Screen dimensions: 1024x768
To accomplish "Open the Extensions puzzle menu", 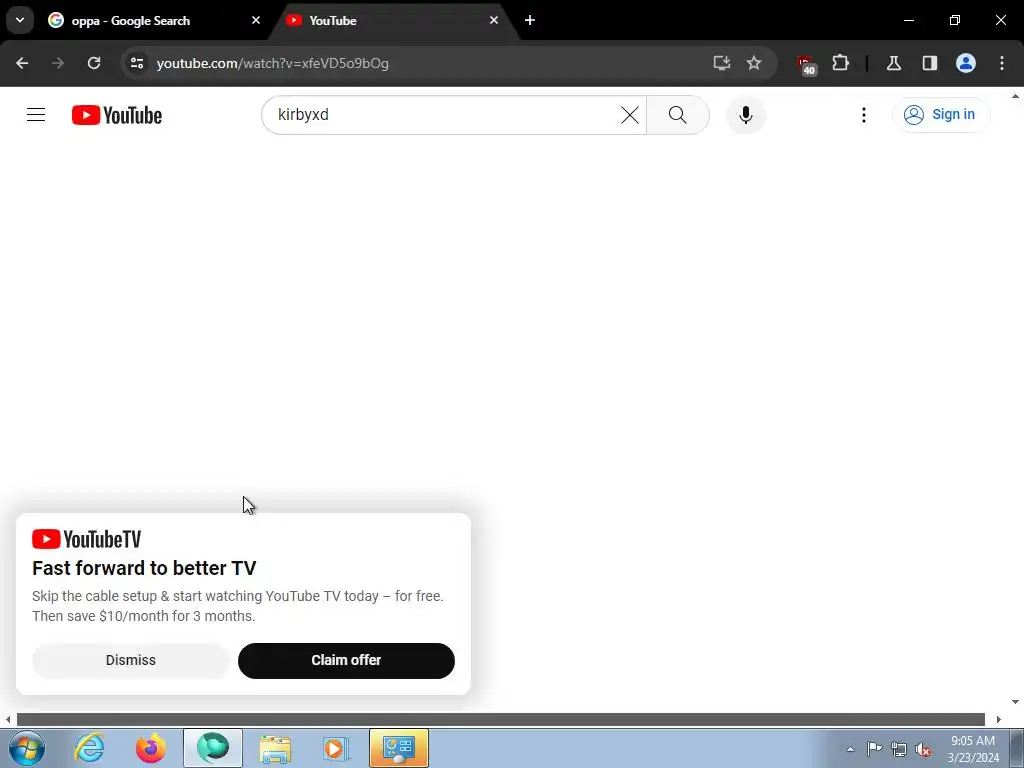I will click(x=840, y=63).
